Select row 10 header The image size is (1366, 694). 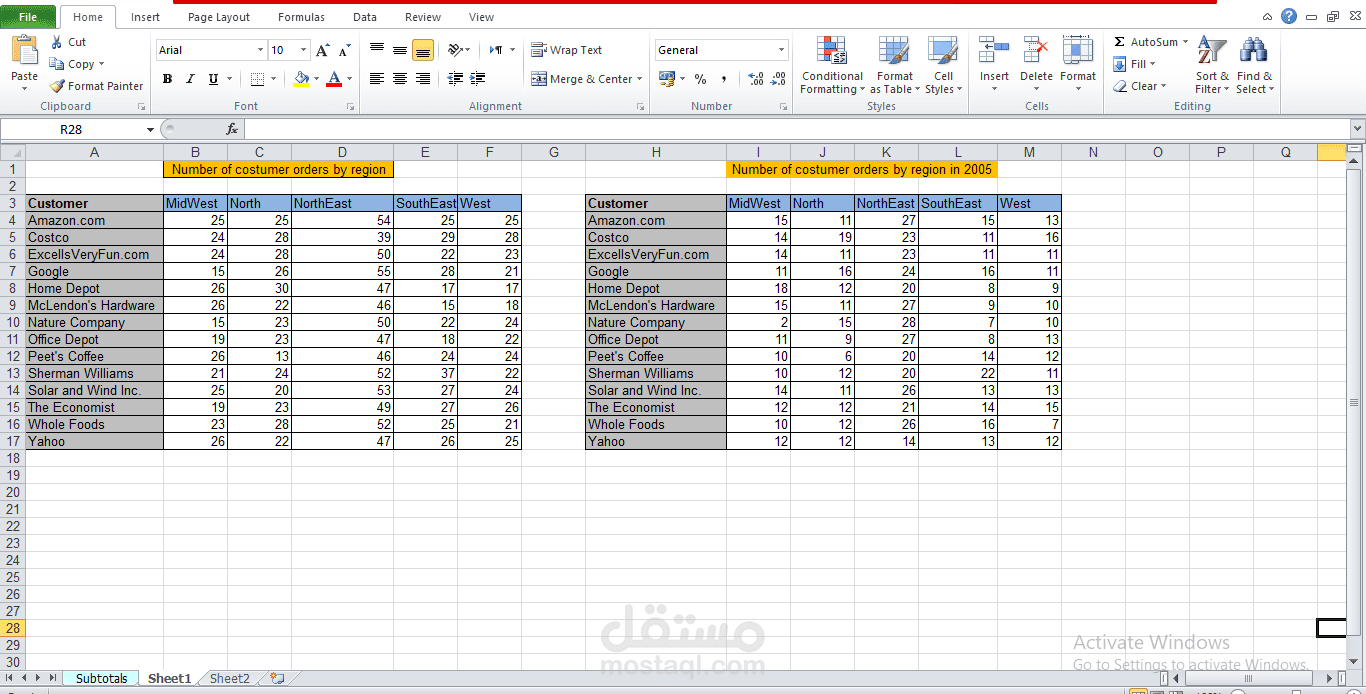click(13, 322)
